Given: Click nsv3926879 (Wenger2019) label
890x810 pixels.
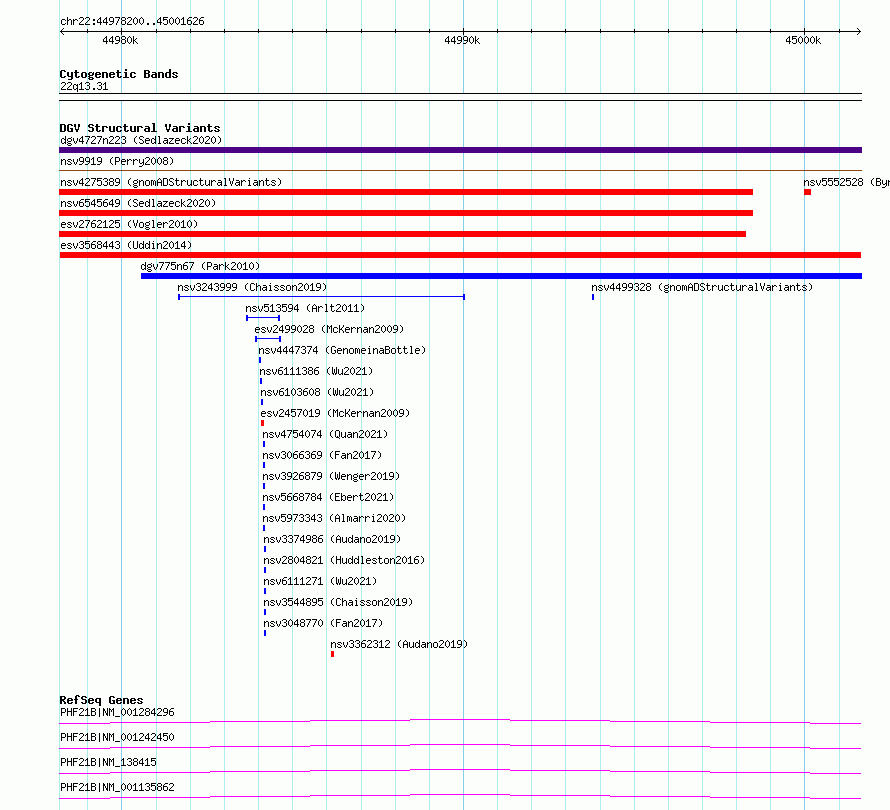Looking at the screenshot, I should click(x=331, y=476).
